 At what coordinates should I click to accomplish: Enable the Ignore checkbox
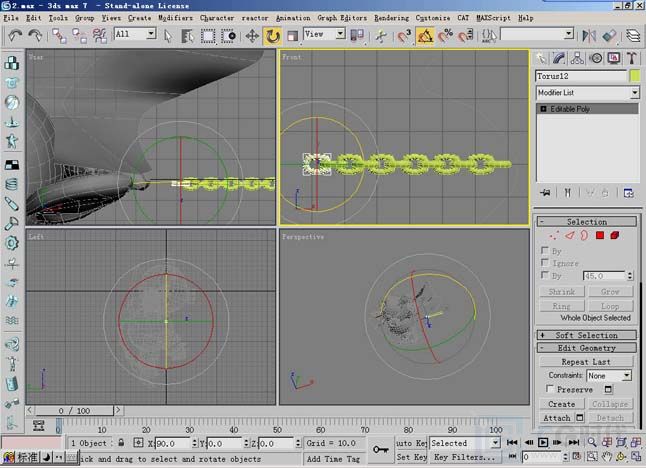545,262
